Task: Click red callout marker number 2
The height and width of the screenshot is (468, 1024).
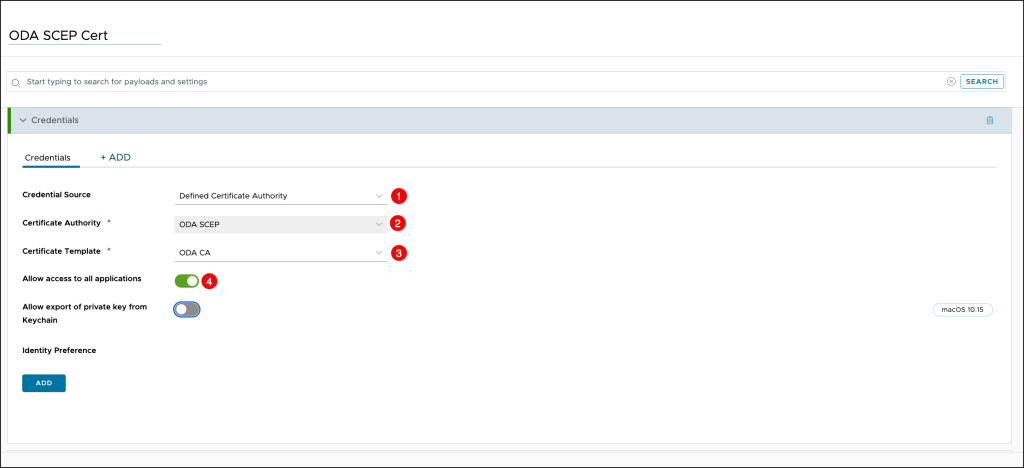Action: 398,224
